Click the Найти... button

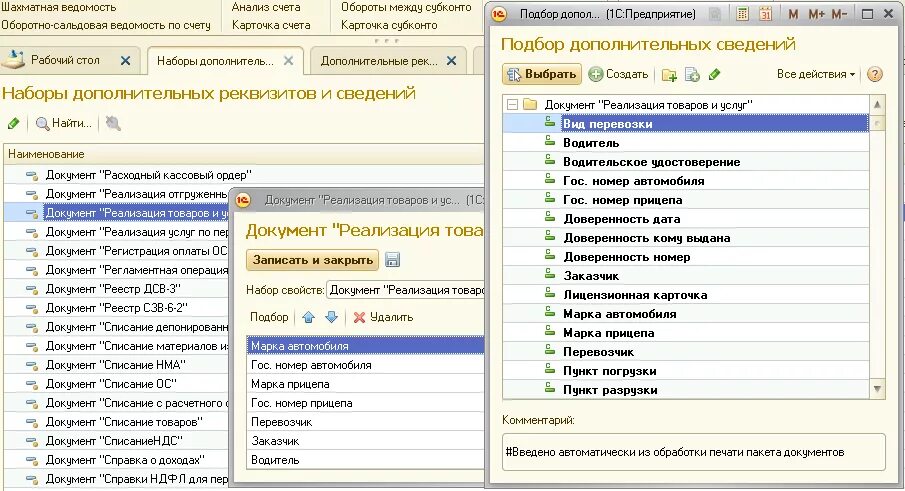[63, 123]
